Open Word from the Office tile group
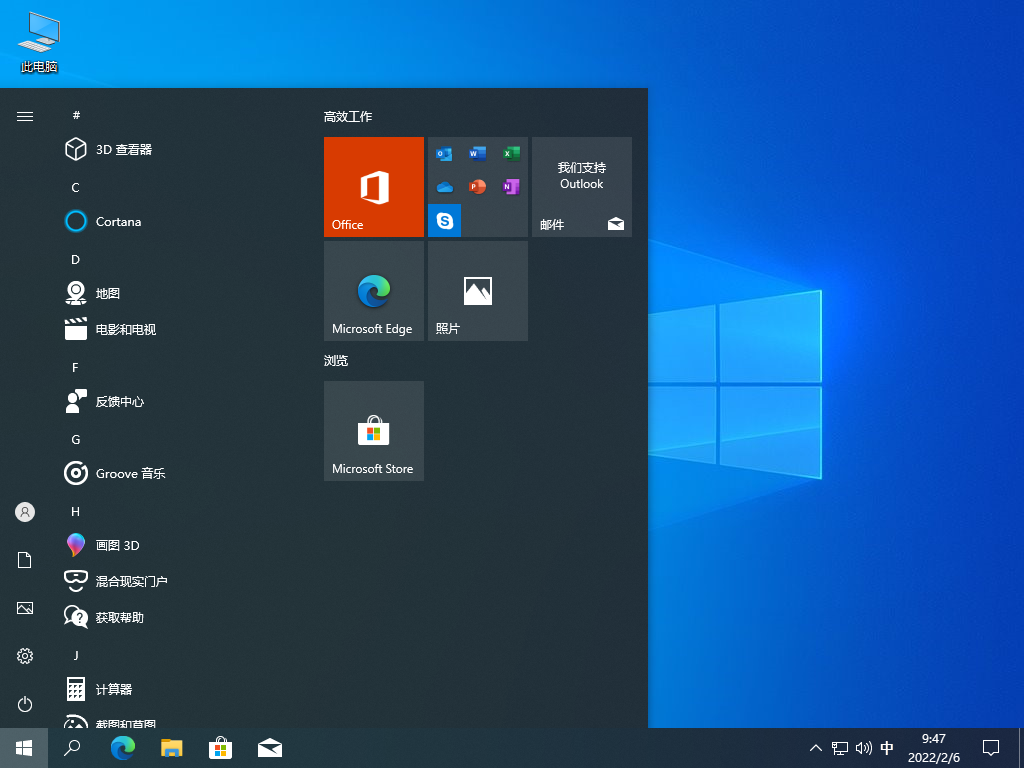 click(478, 154)
